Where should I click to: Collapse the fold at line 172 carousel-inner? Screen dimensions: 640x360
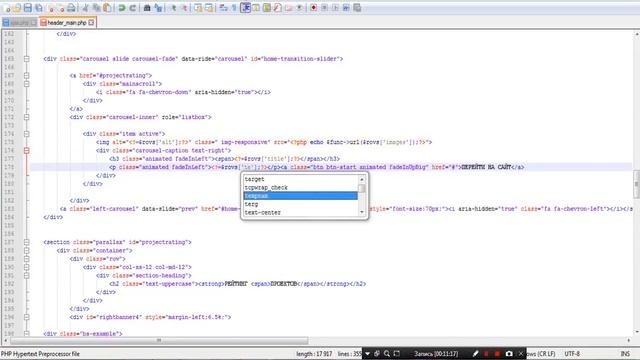[27, 117]
